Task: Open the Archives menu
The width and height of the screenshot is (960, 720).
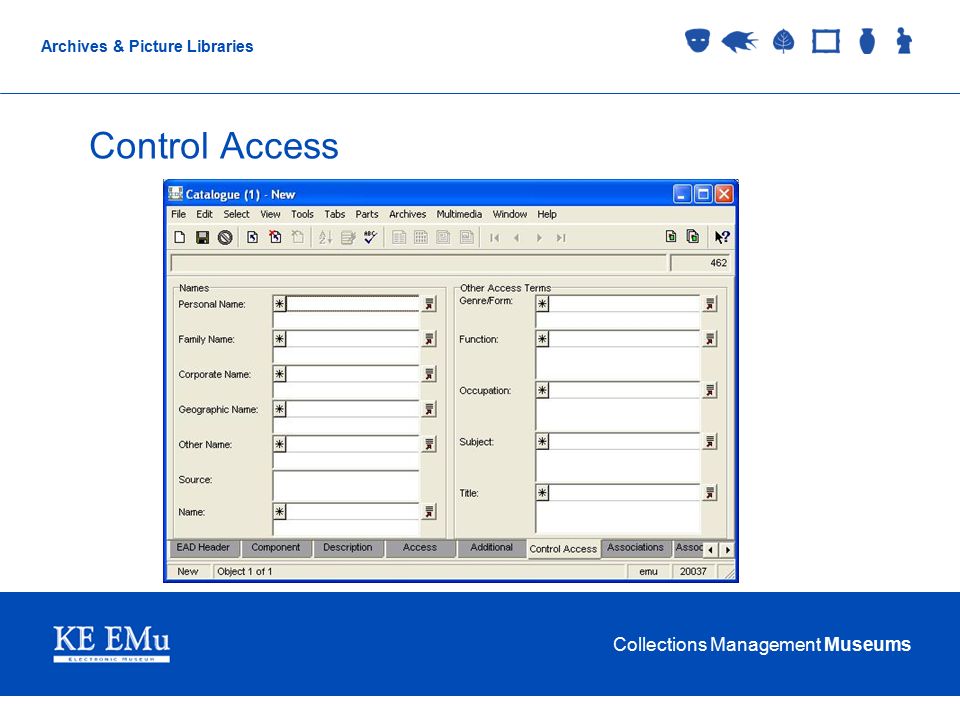Action: (x=407, y=214)
